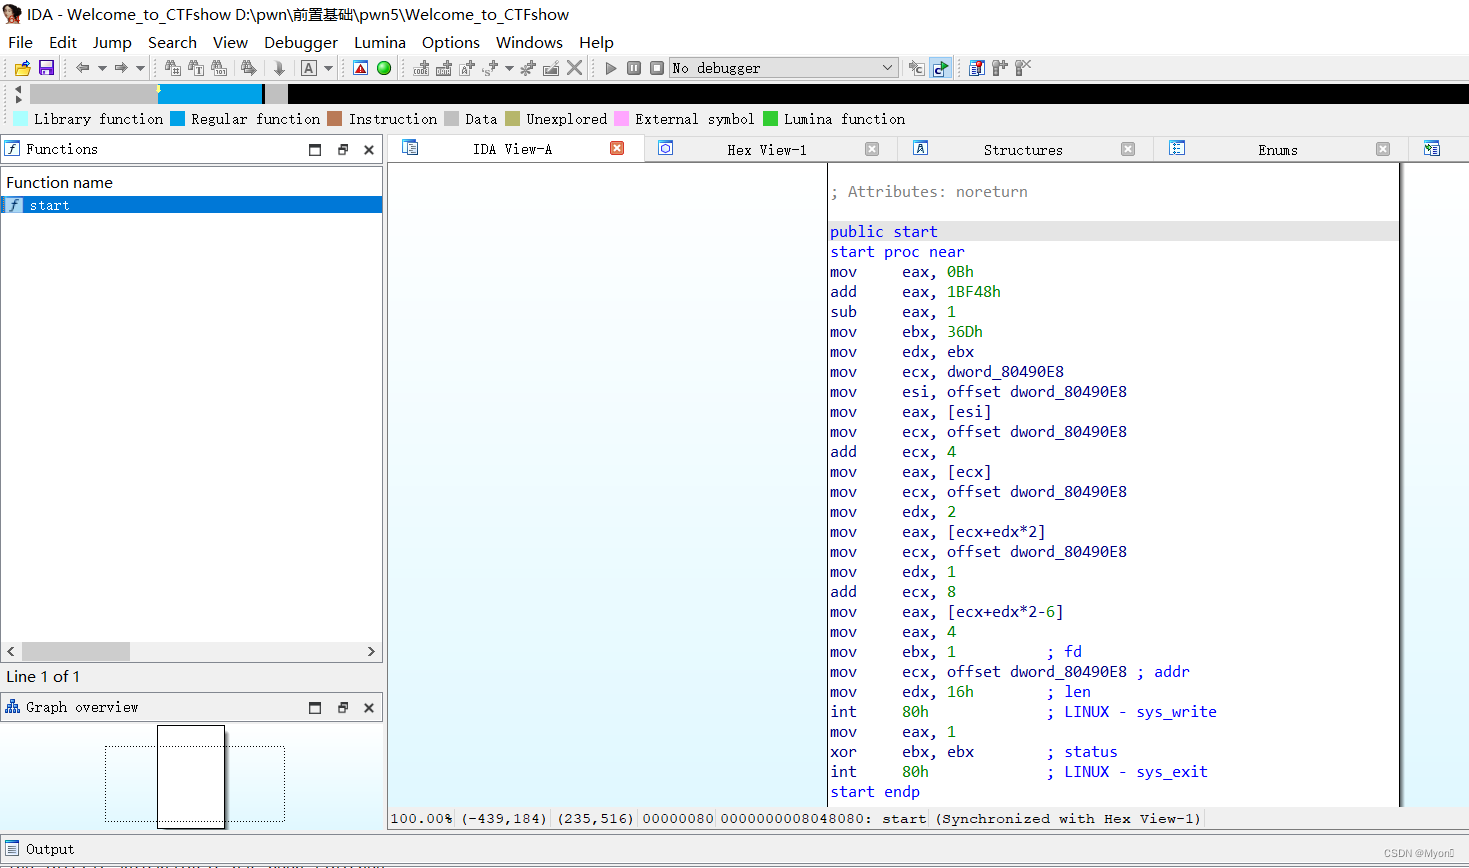This screenshot has width=1469, height=868.
Task: Save the database with floppy disk icon
Action: point(46,68)
